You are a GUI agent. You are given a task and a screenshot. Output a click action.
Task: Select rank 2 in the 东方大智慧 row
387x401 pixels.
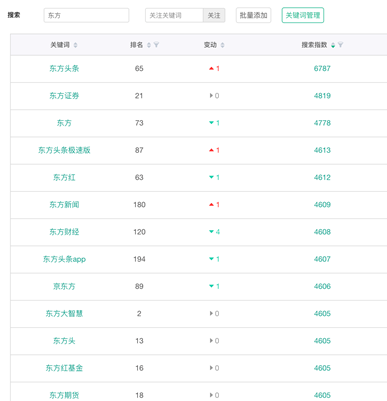(x=139, y=314)
